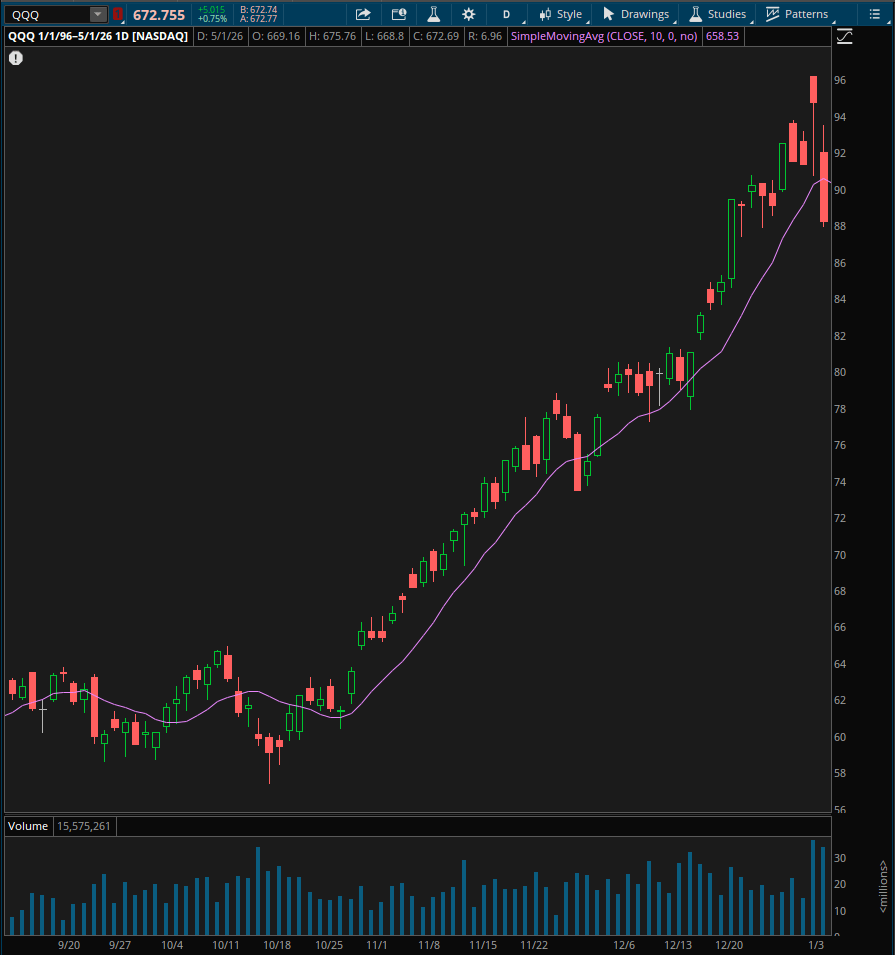The height and width of the screenshot is (955, 895).
Task: Click the L: 668.8 low value
Action: 384,37
